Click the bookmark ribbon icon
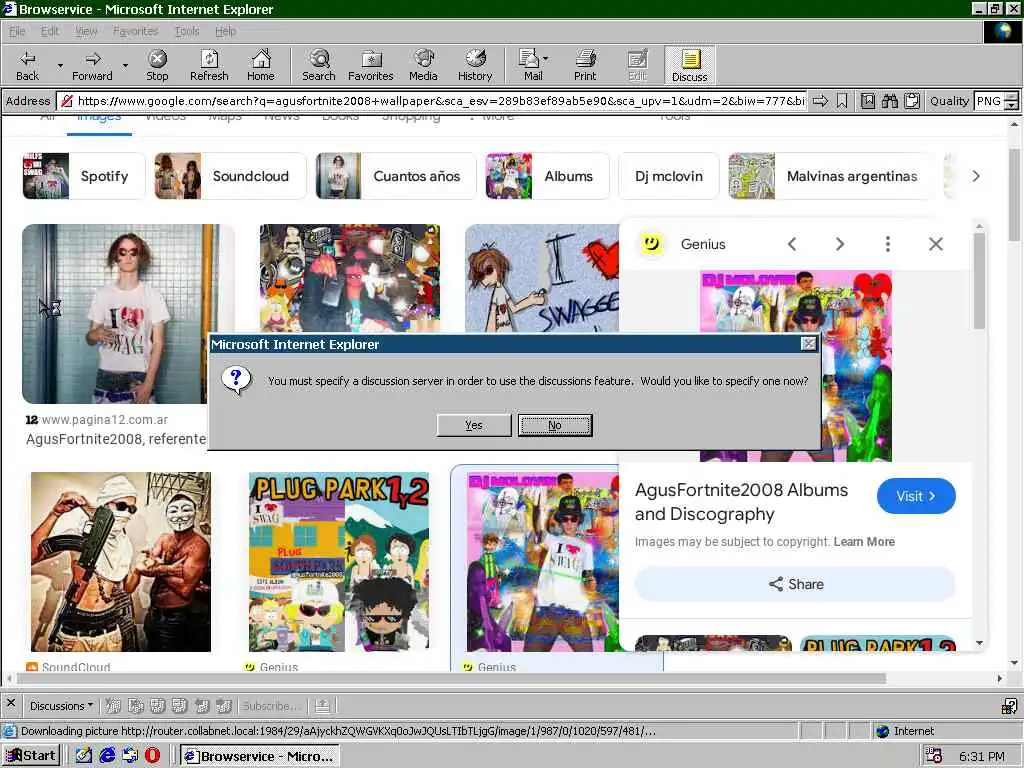This screenshot has height=768, width=1024. pyautogui.click(x=842, y=101)
